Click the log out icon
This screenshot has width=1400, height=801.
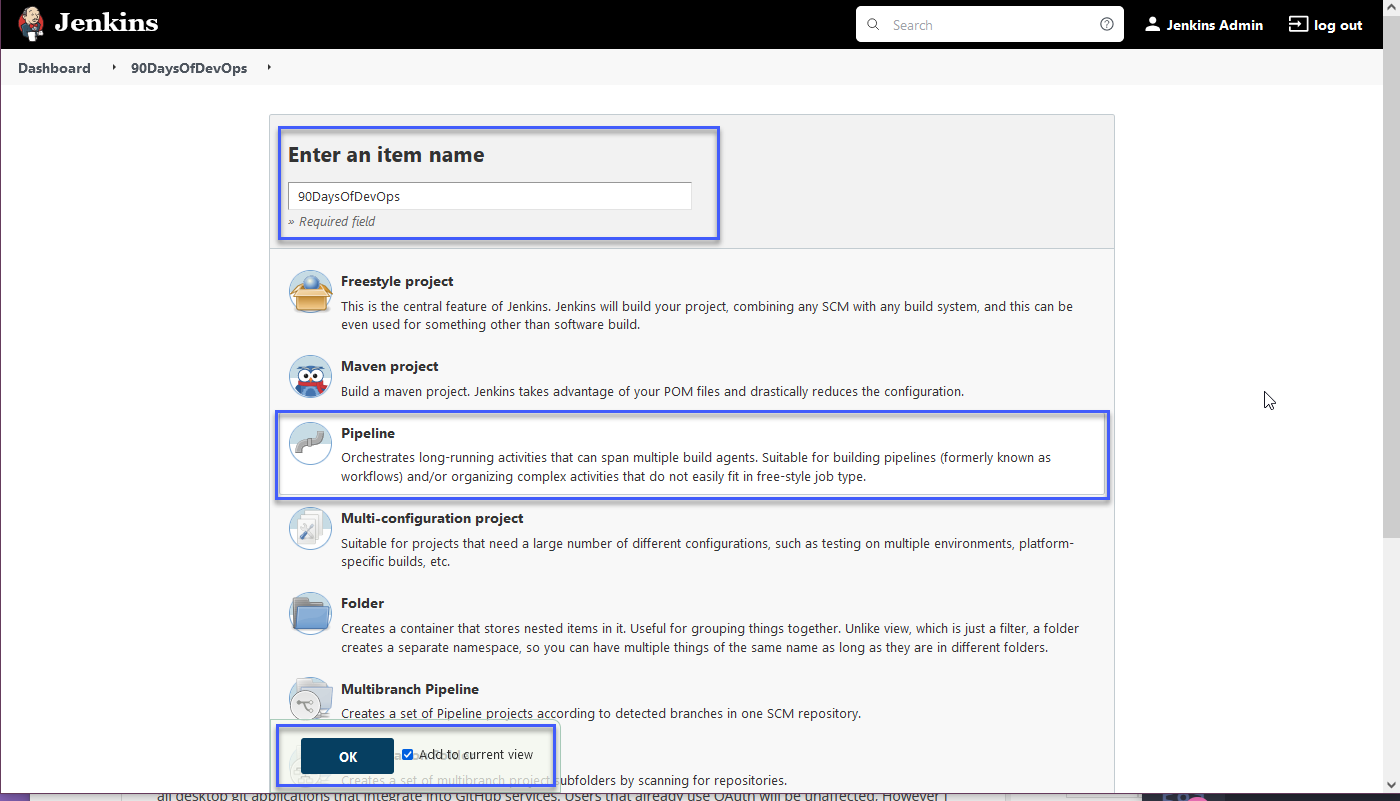[1298, 24]
